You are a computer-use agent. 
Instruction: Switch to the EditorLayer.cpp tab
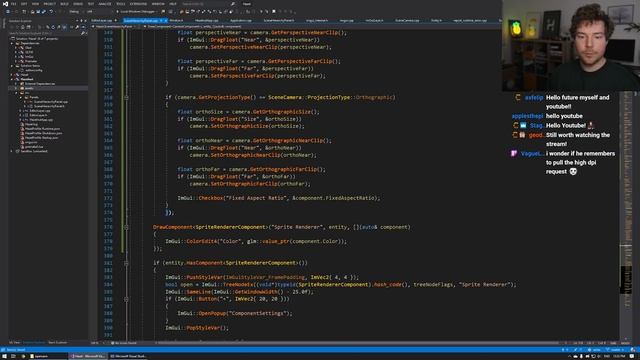[x=102, y=20]
